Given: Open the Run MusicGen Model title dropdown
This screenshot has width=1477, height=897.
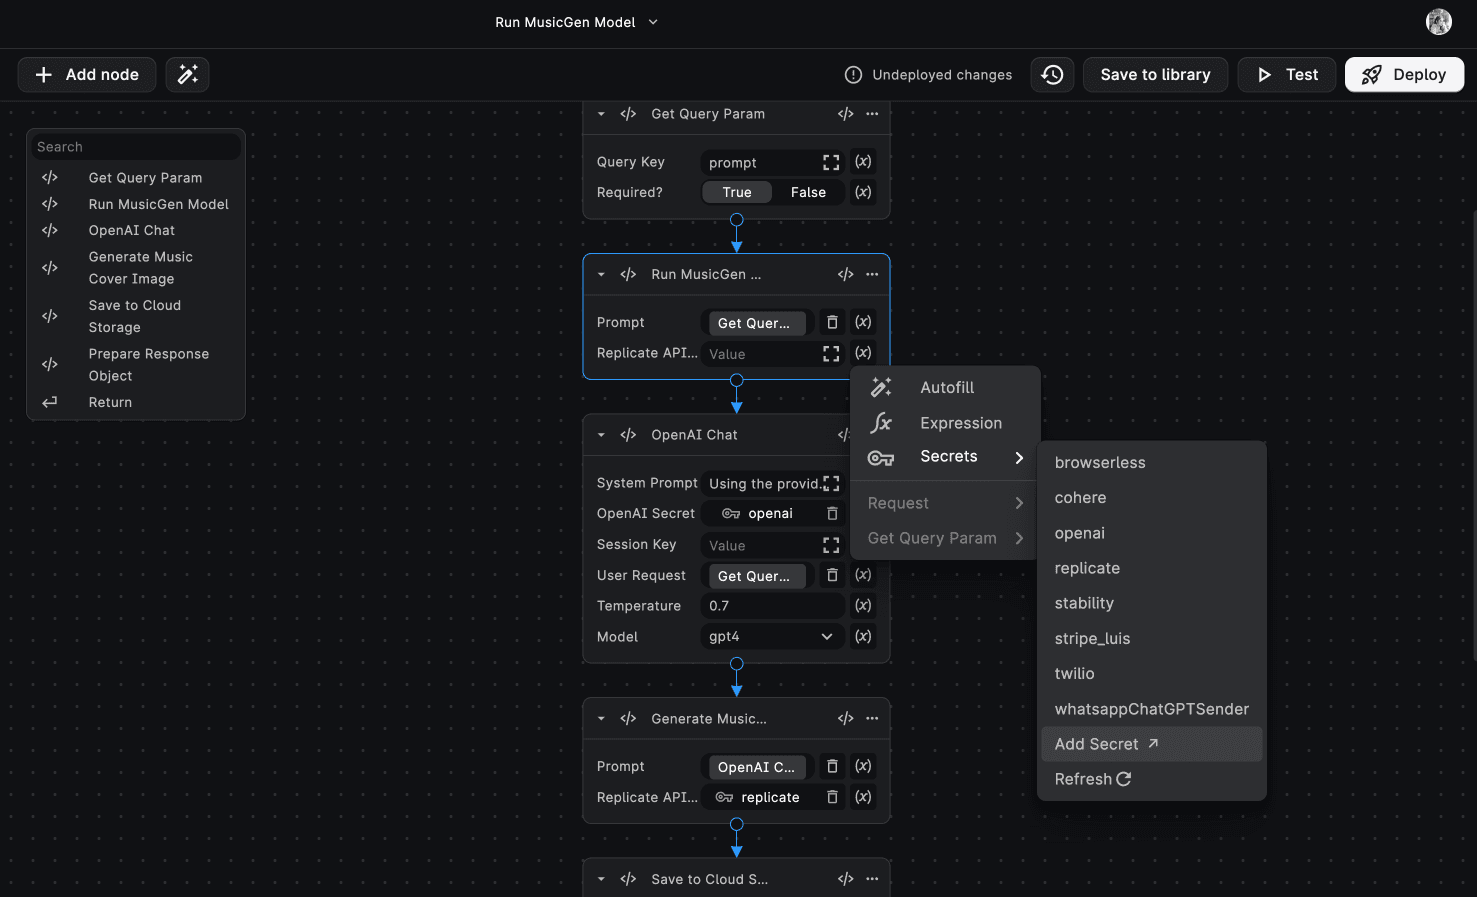Looking at the screenshot, I should [652, 21].
